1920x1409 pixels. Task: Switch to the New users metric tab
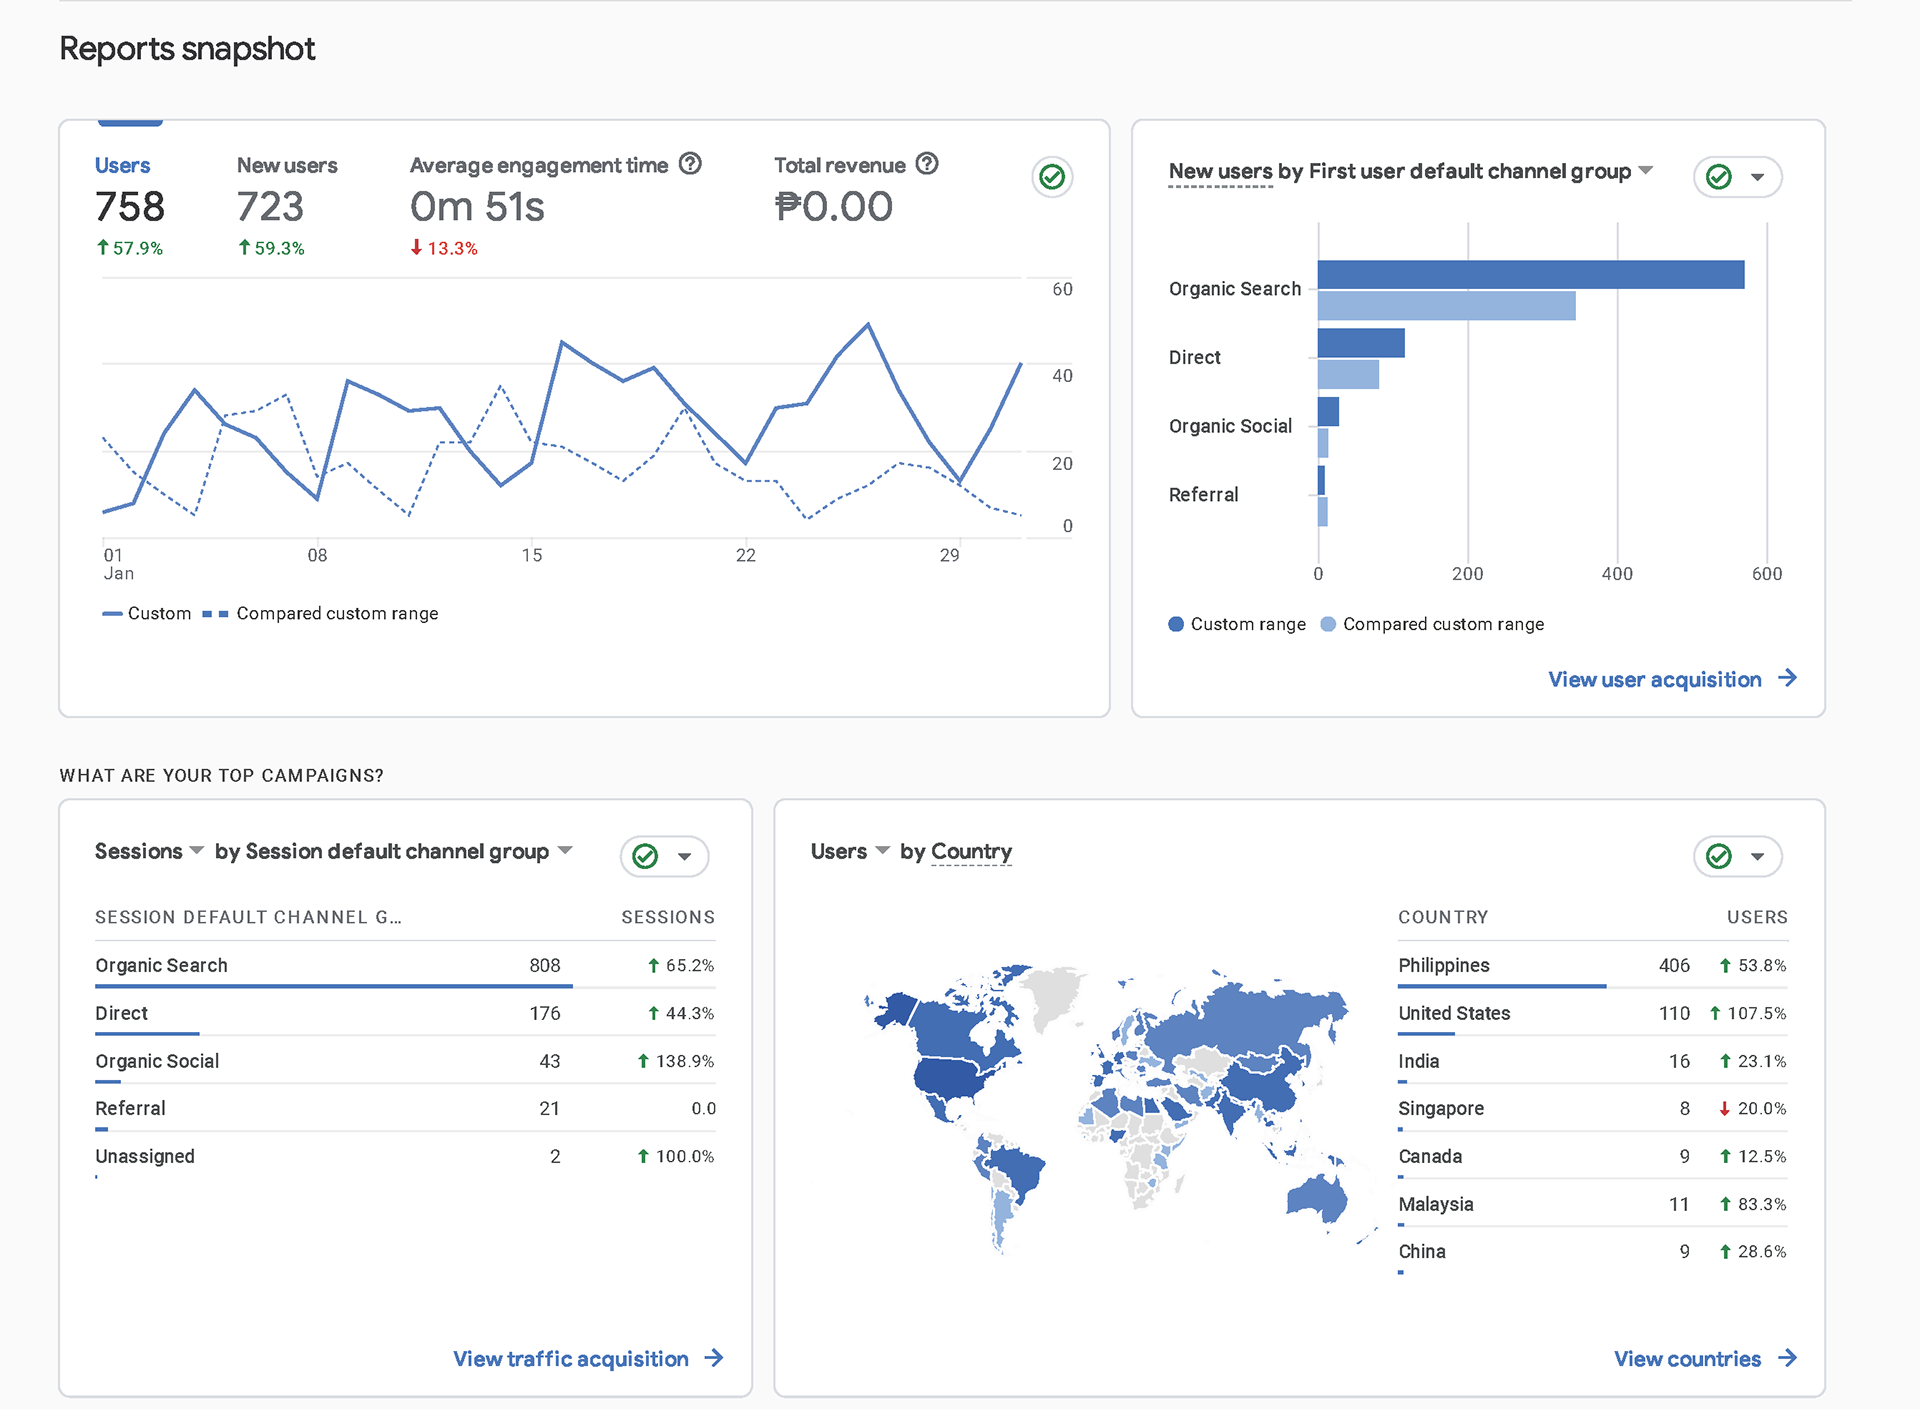(287, 165)
